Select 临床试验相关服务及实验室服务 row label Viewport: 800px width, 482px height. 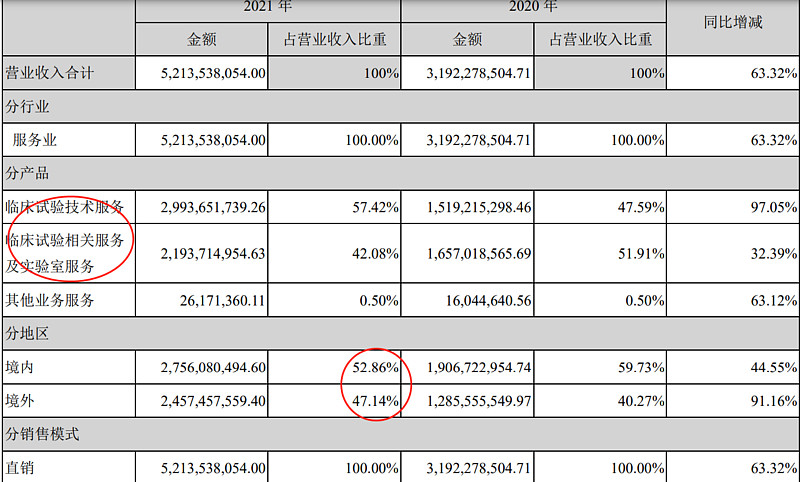click(65, 253)
